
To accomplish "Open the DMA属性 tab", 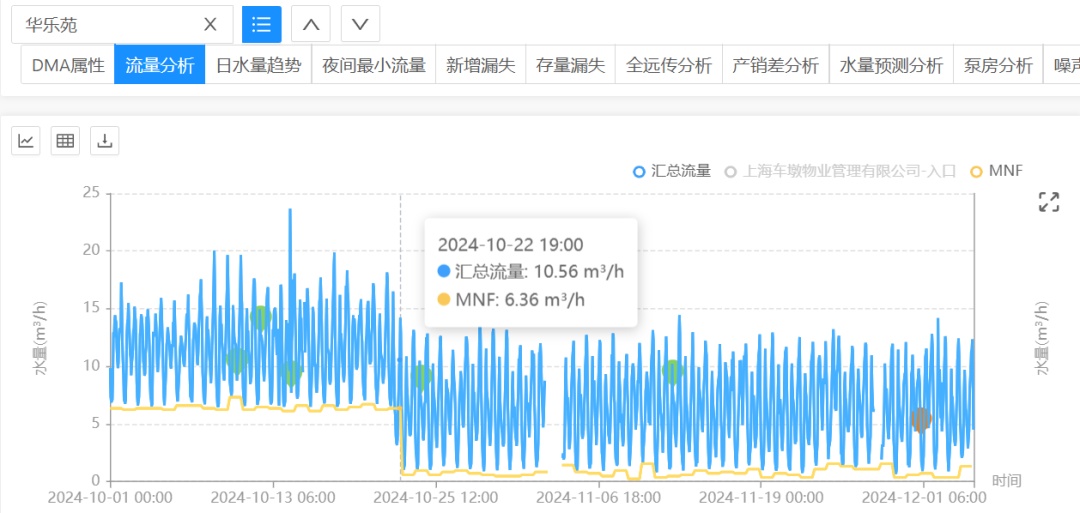I will tap(68, 65).
